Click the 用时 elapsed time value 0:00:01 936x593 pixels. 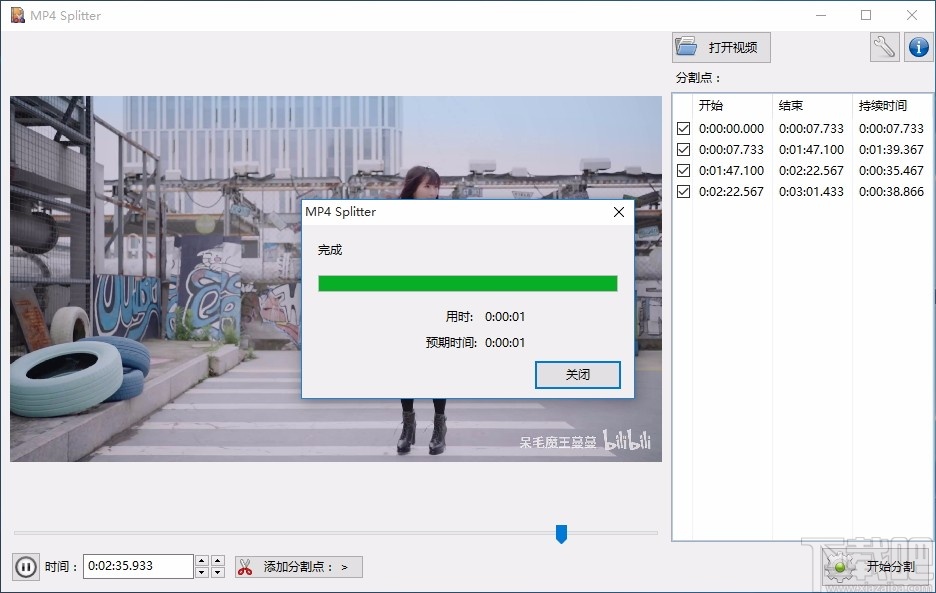(x=505, y=317)
